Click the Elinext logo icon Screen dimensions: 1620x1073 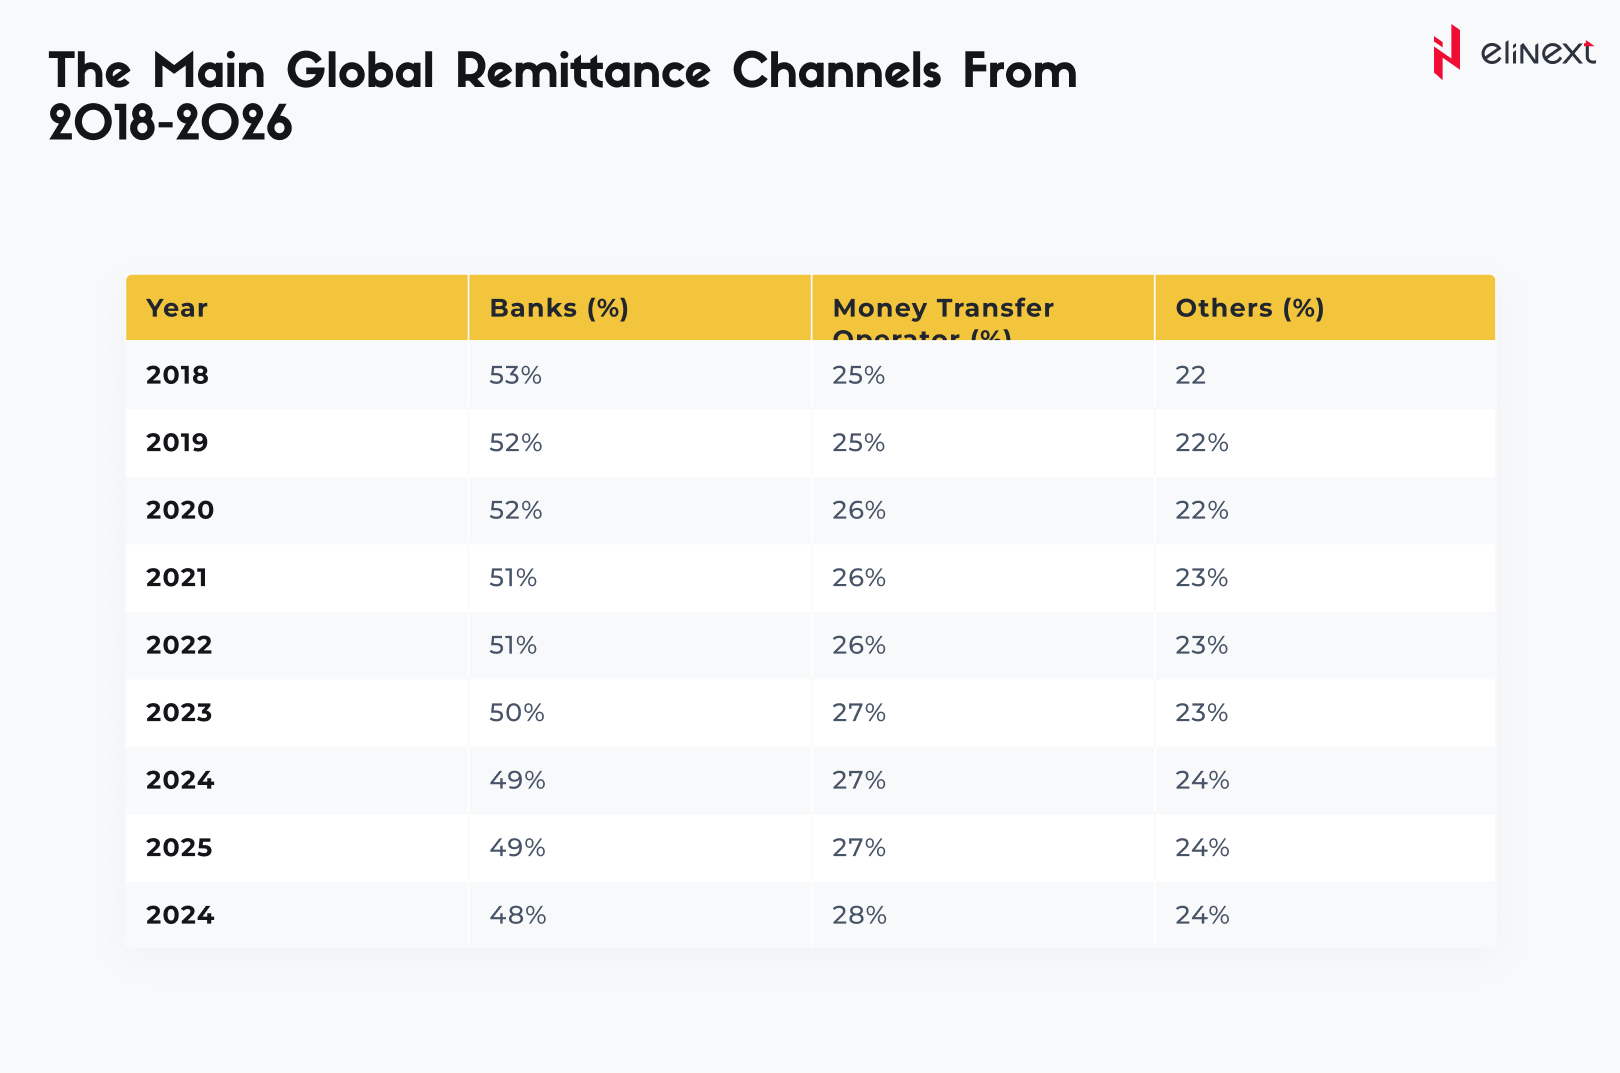[x=1446, y=52]
